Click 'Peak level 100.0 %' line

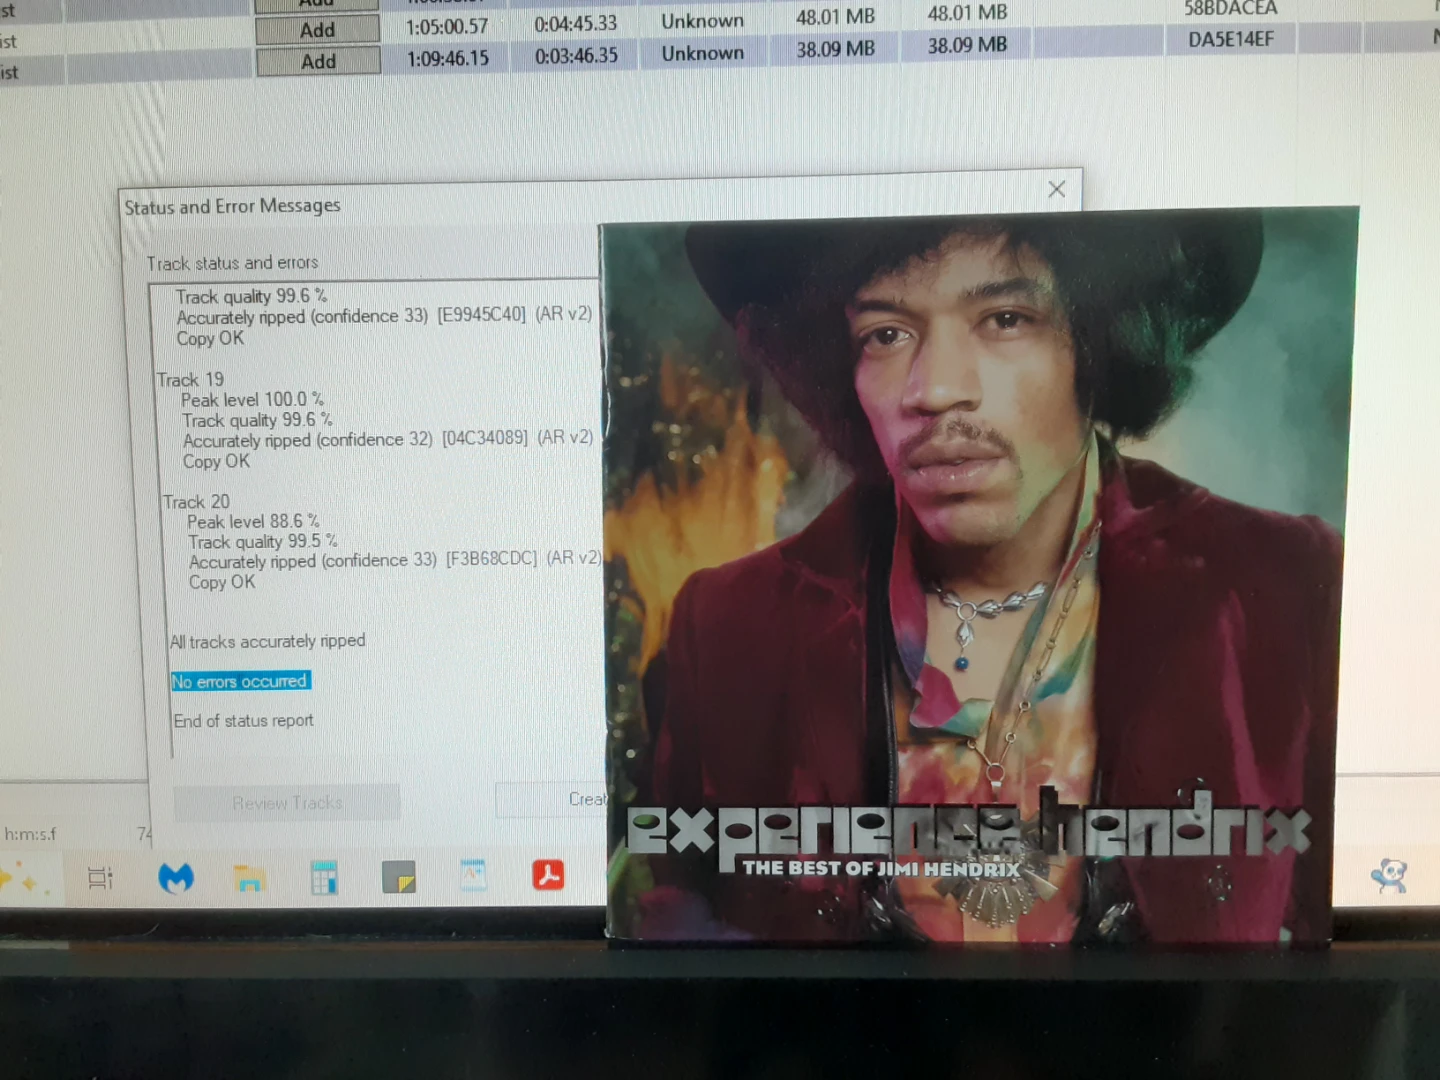point(252,400)
